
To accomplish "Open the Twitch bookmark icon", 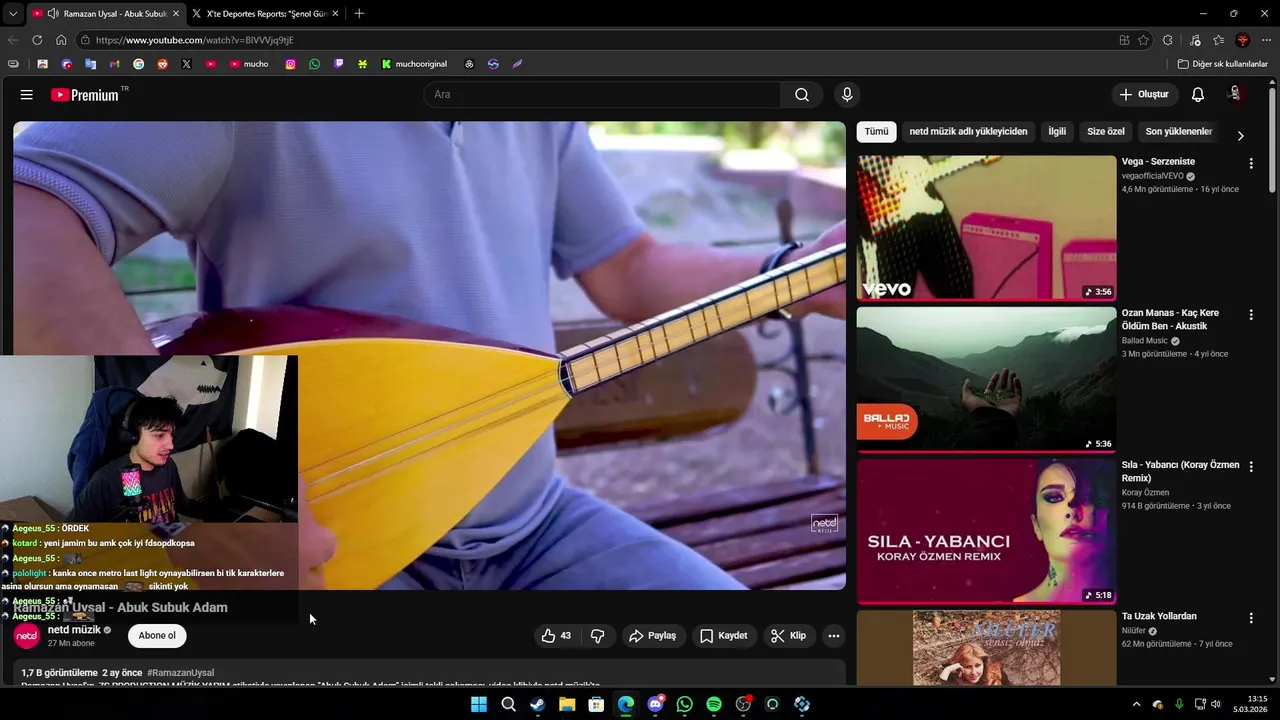I will (339, 64).
